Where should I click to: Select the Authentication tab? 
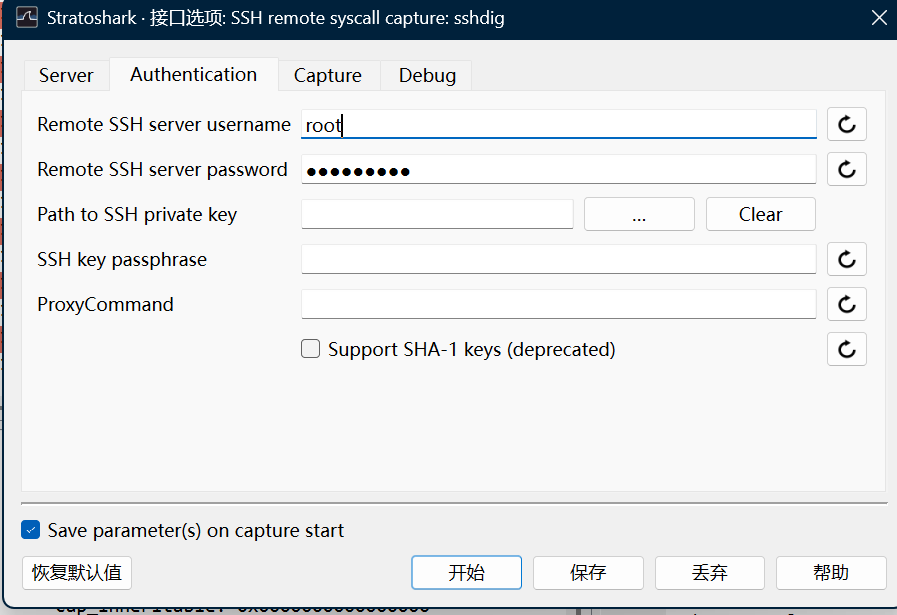[193, 74]
